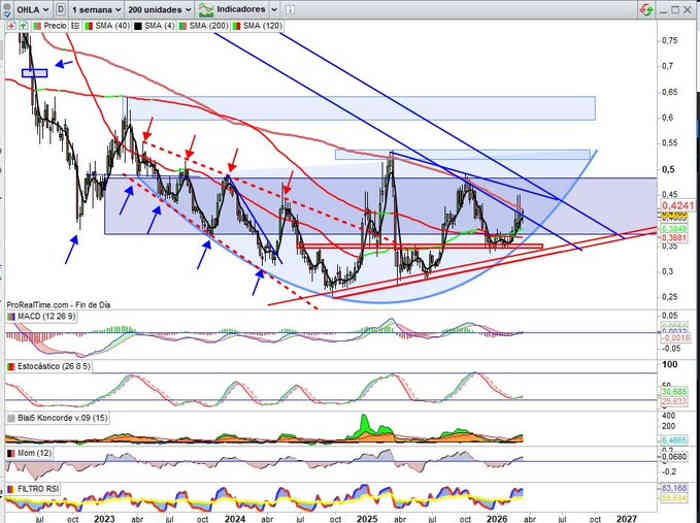The height and width of the screenshot is (523, 700).
Task: Click the MACD indicator color icon
Action: click(11, 317)
